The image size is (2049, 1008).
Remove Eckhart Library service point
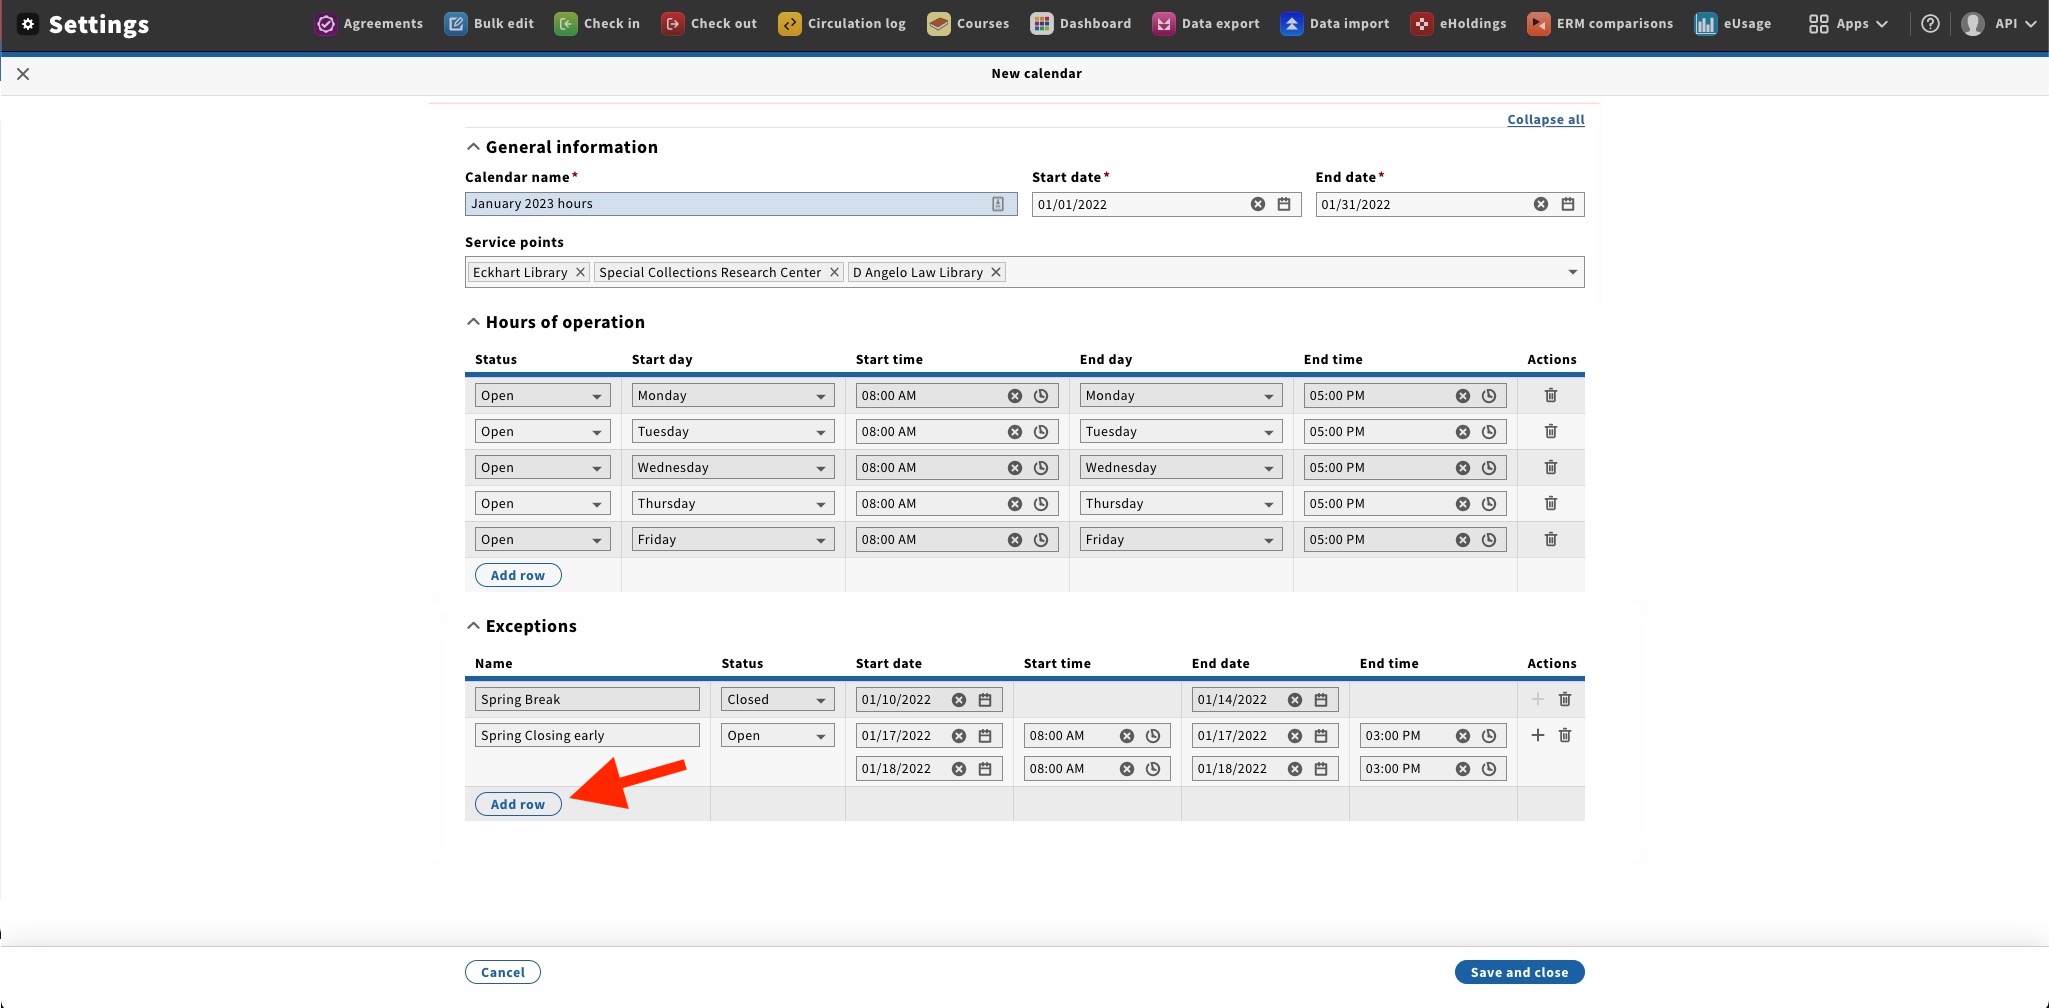(580, 272)
